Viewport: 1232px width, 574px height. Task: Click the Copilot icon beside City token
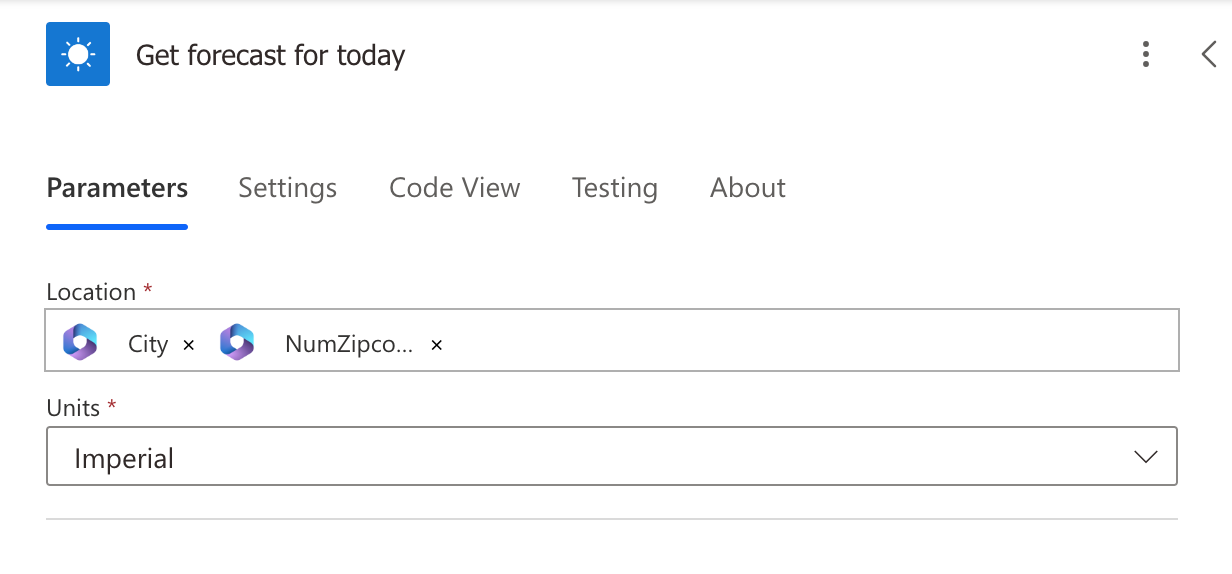pyautogui.click(x=80, y=343)
